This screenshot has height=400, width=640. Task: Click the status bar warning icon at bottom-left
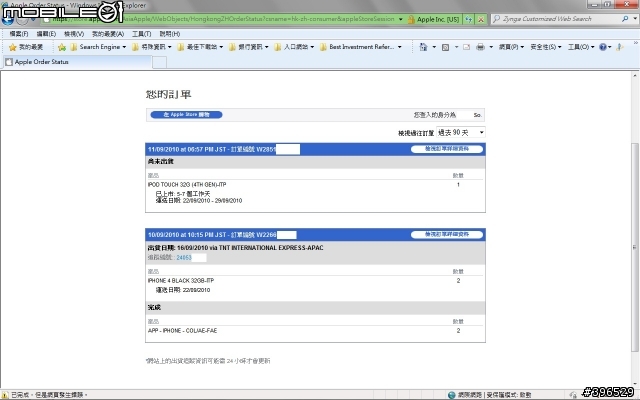[x=5, y=395]
